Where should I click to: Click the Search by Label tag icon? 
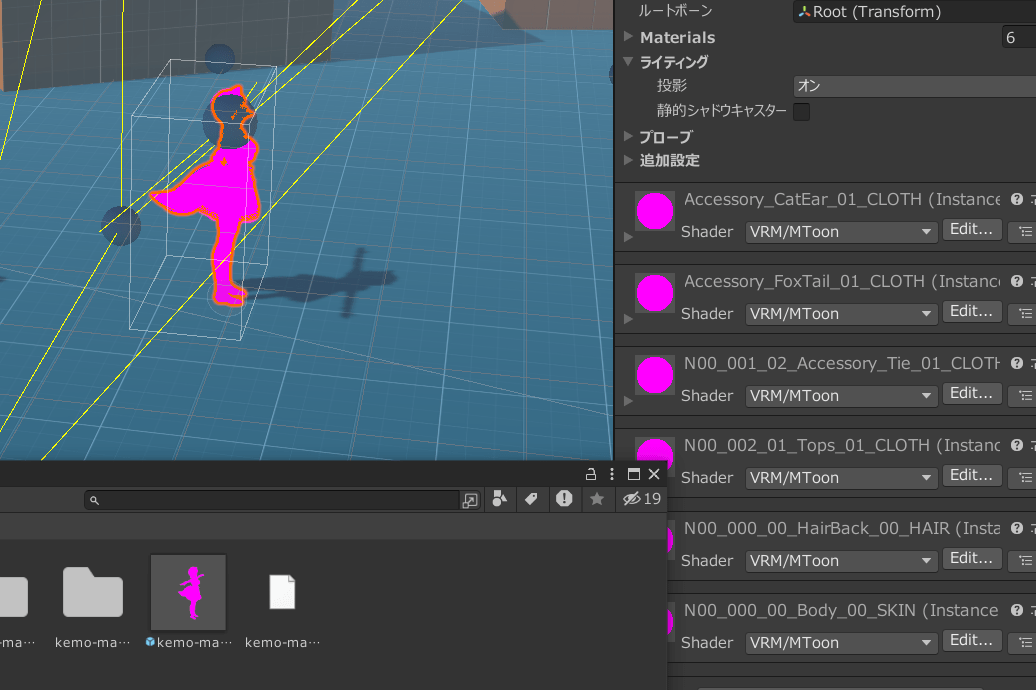[532, 499]
